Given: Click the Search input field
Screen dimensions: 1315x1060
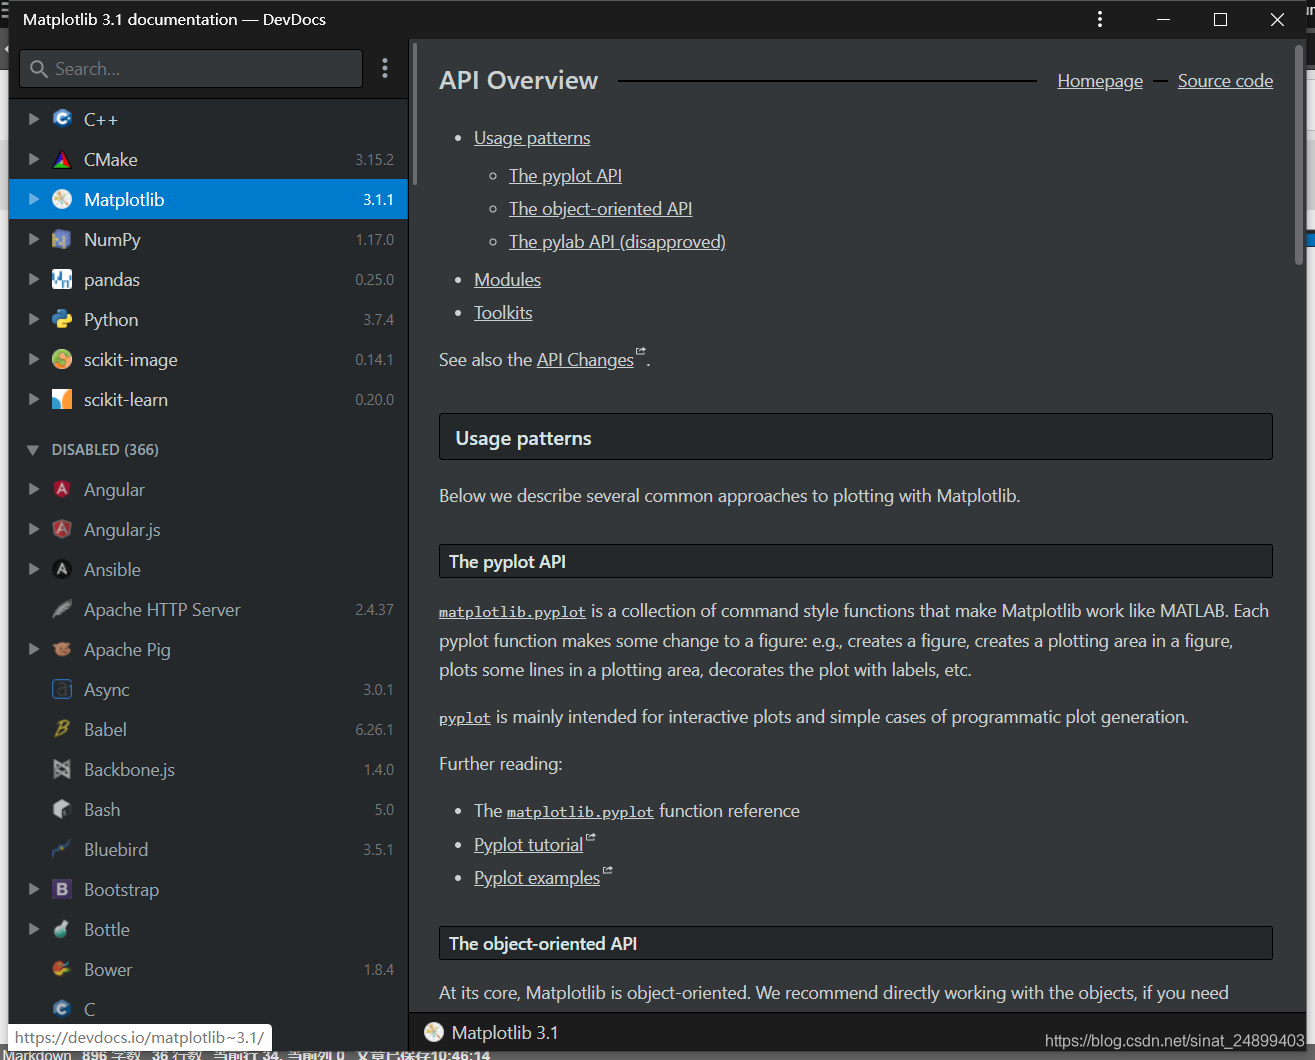Looking at the screenshot, I should (x=191, y=69).
